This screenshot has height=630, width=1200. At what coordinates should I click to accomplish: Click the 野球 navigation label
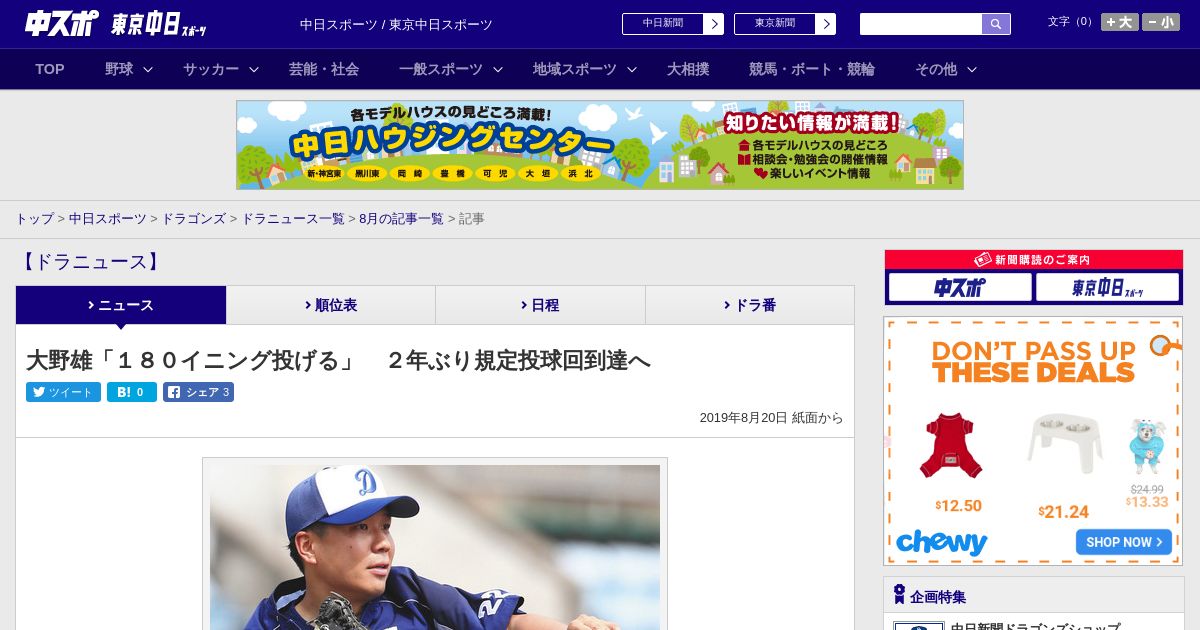(x=119, y=69)
